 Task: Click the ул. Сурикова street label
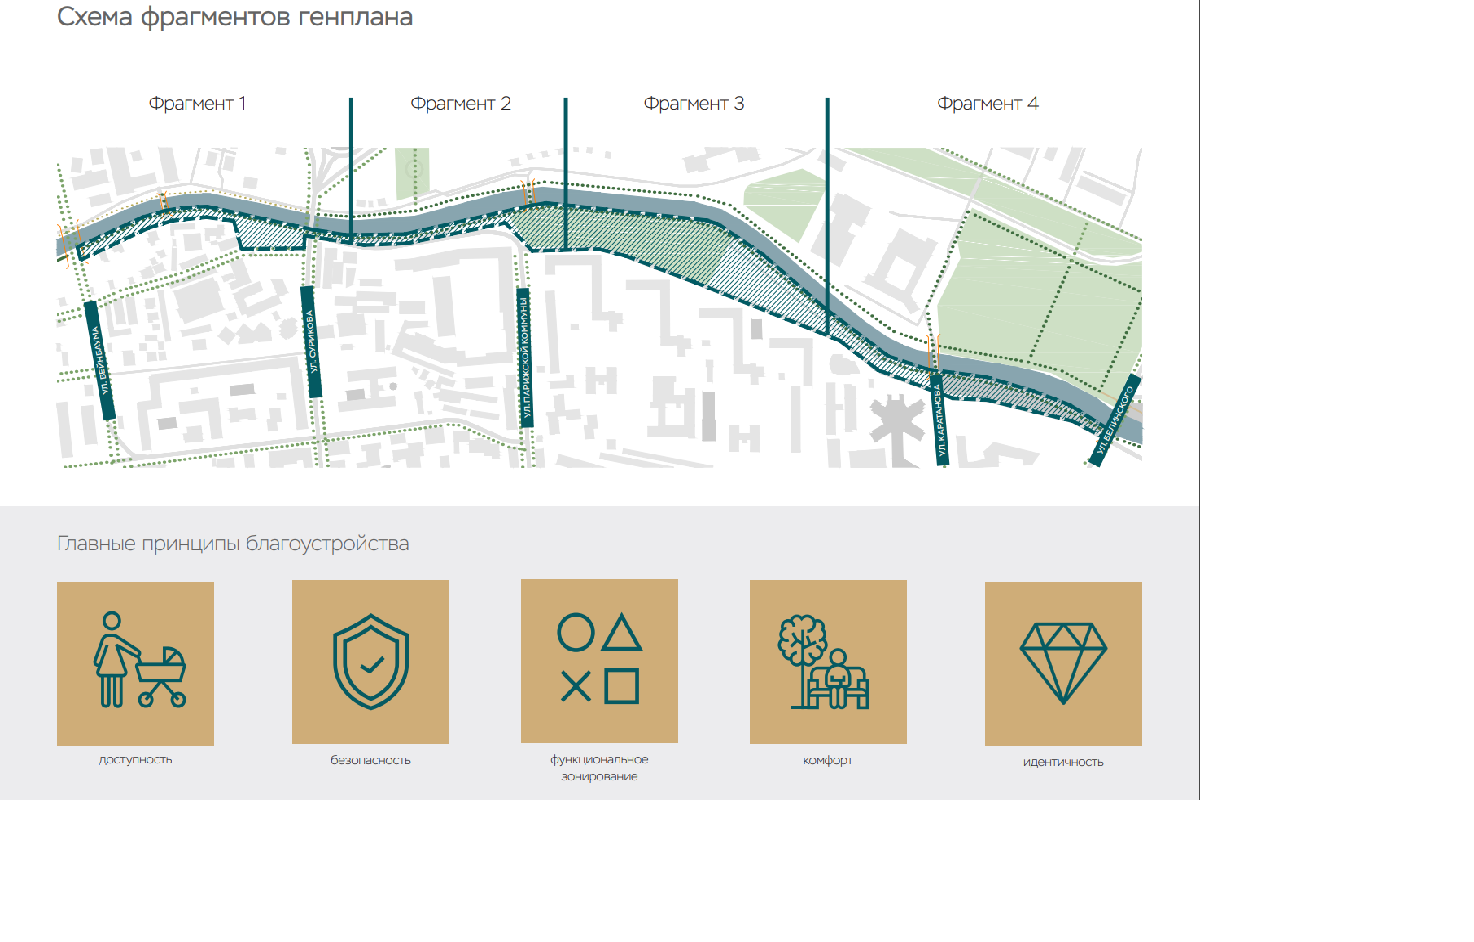[312, 342]
